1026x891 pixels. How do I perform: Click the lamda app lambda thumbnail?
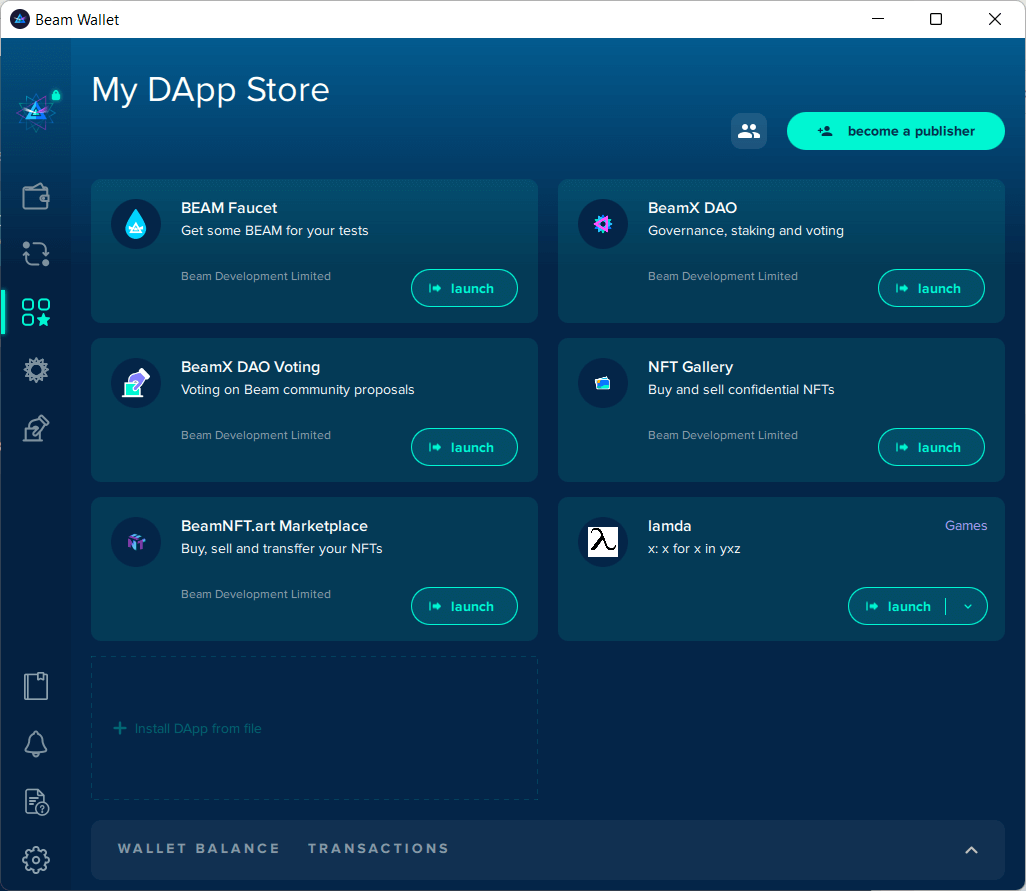(602, 541)
